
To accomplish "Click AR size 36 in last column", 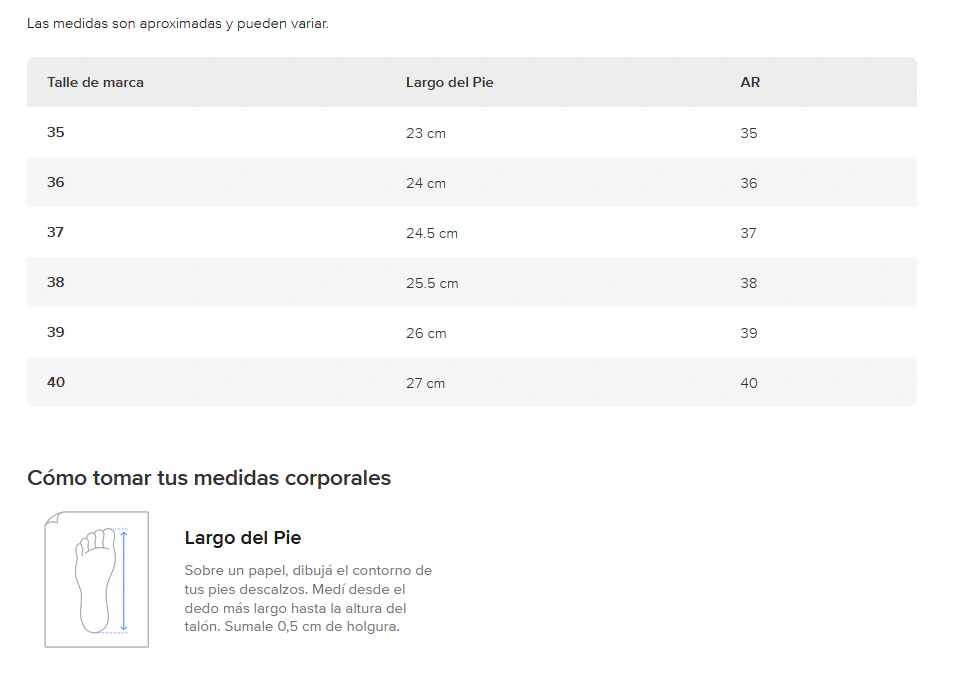I will (748, 183).
